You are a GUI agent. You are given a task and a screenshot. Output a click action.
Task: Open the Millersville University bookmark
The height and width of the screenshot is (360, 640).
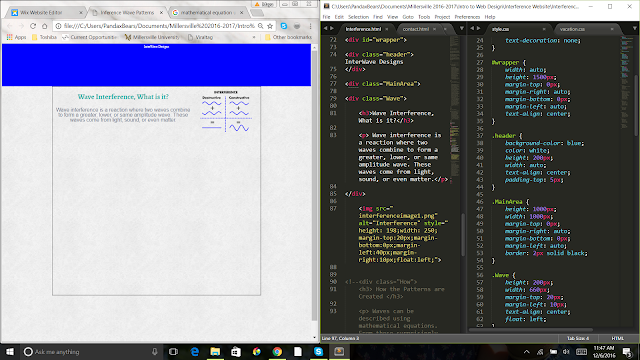pos(152,37)
